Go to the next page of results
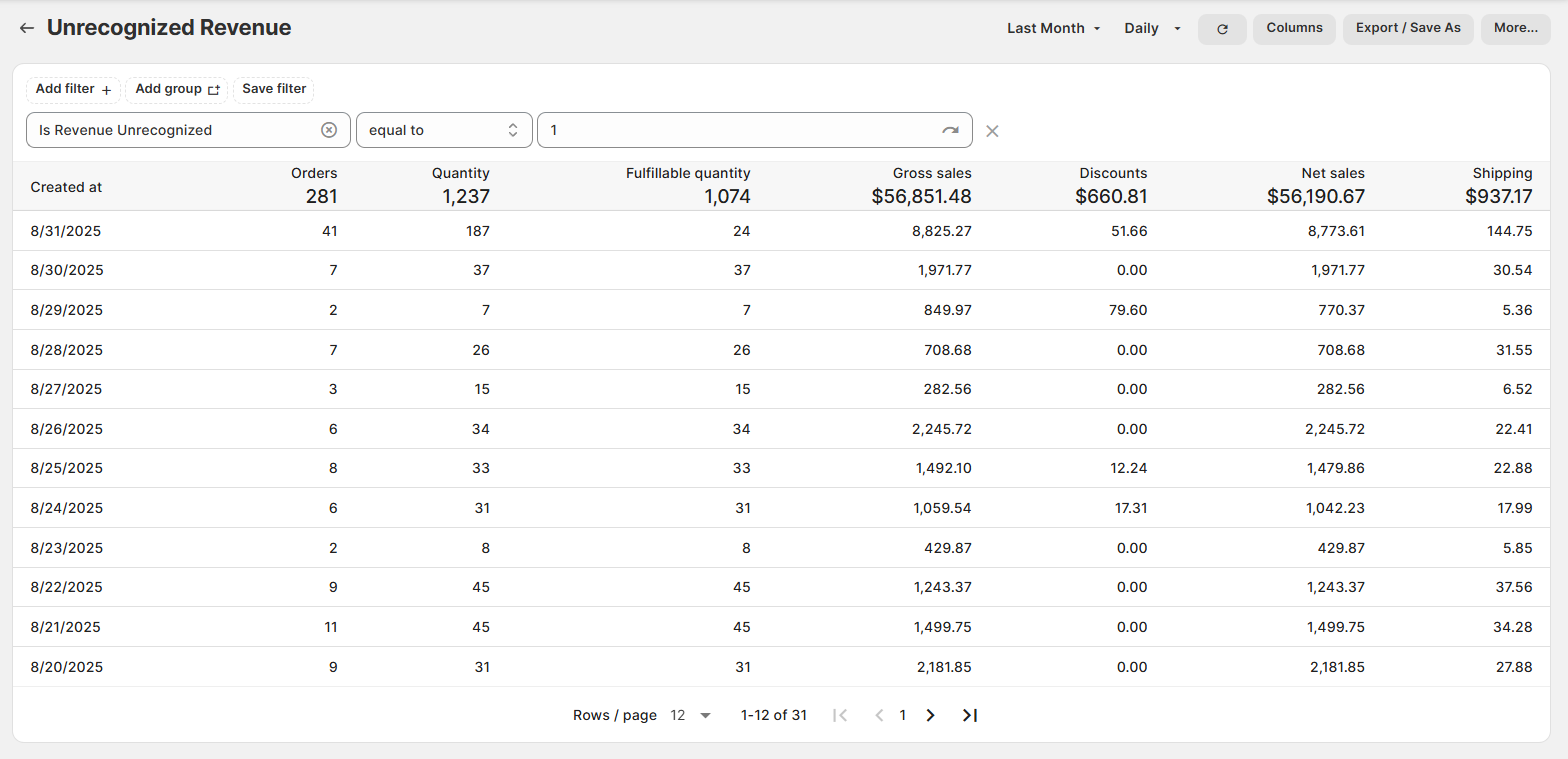1568x759 pixels. point(930,715)
